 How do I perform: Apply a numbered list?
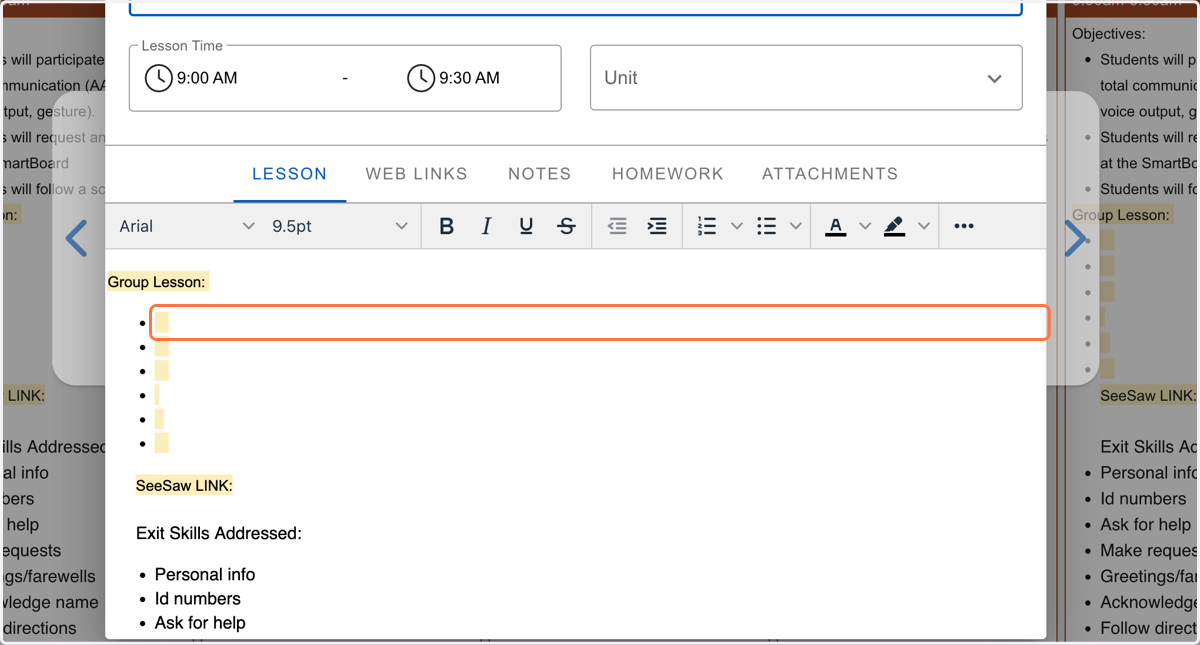coord(707,226)
